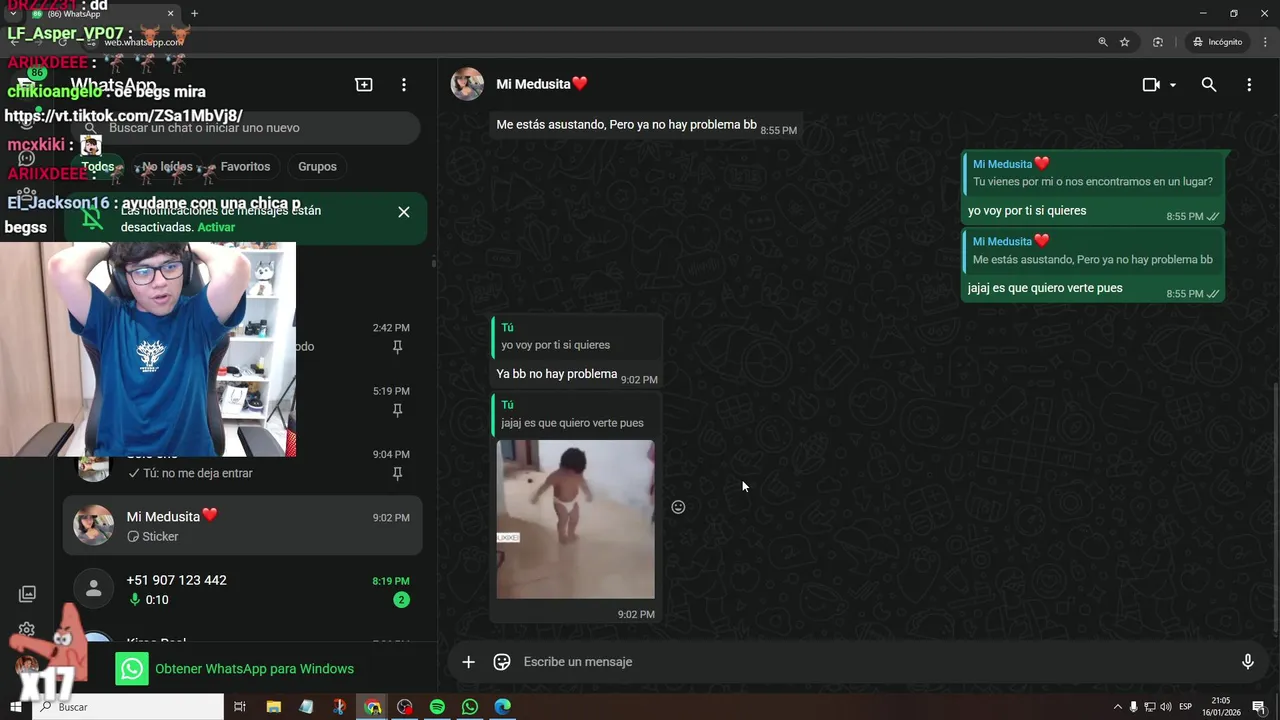Record a voice message with microphone
Image resolution: width=1280 pixels, height=720 pixels.
1248,662
